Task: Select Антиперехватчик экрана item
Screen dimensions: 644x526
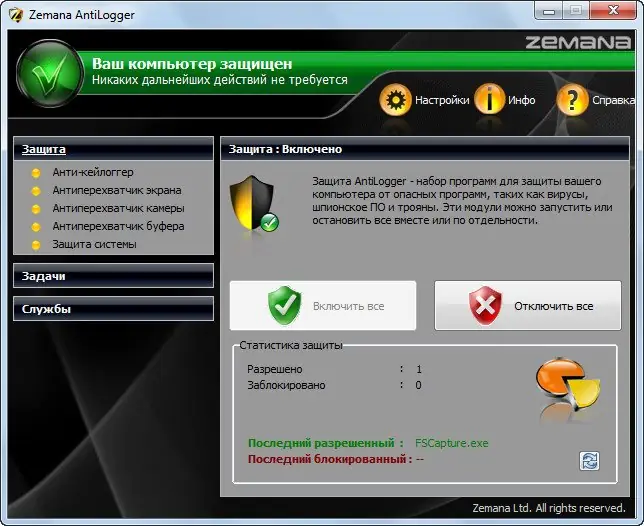Action: [117, 191]
